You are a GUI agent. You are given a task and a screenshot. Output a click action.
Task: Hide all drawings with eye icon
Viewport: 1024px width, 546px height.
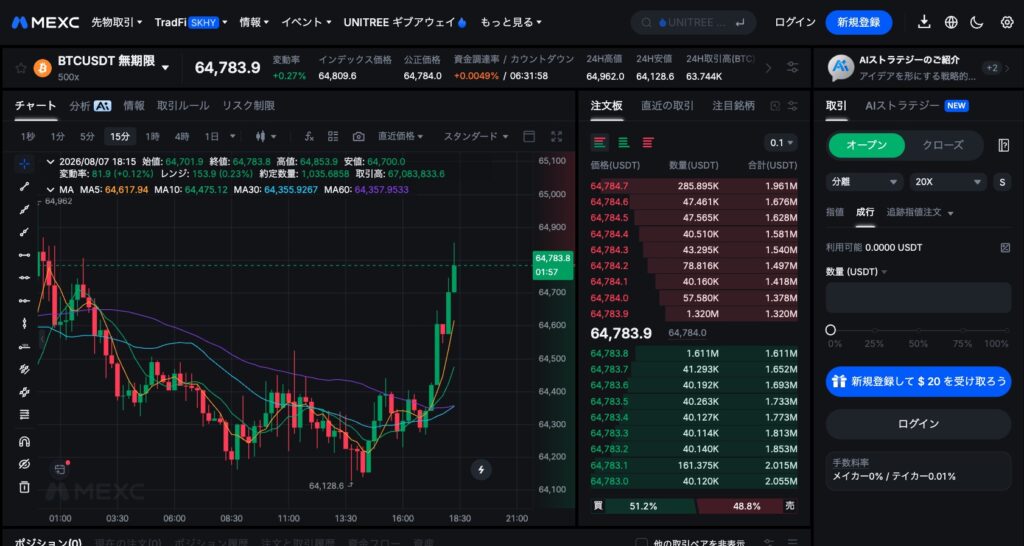click(x=24, y=464)
